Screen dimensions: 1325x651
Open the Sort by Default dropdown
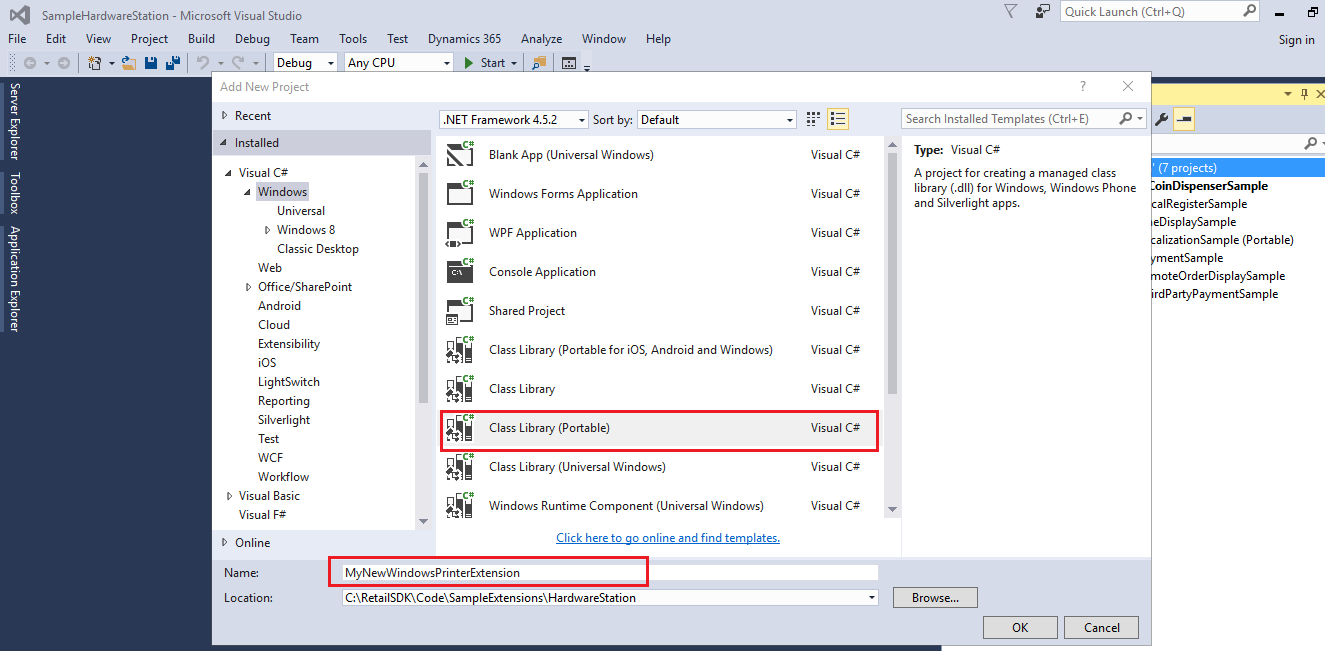(x=790, y=119)
